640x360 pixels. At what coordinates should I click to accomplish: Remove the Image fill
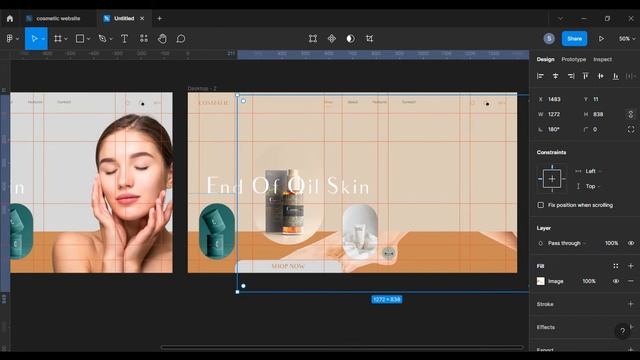coord(631,281)
